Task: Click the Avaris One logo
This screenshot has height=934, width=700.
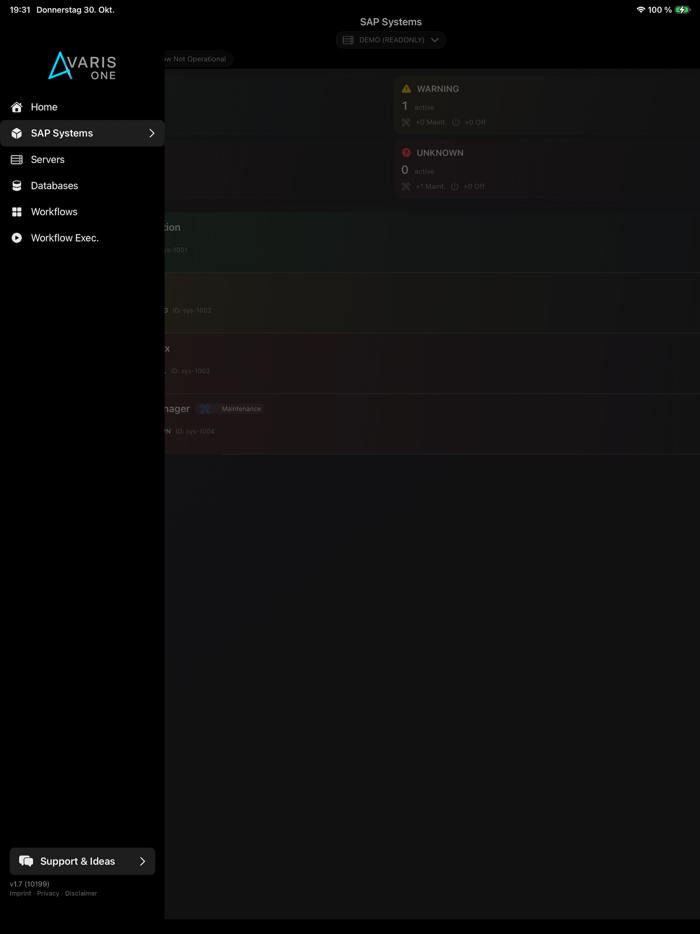Action: point(82,66)
